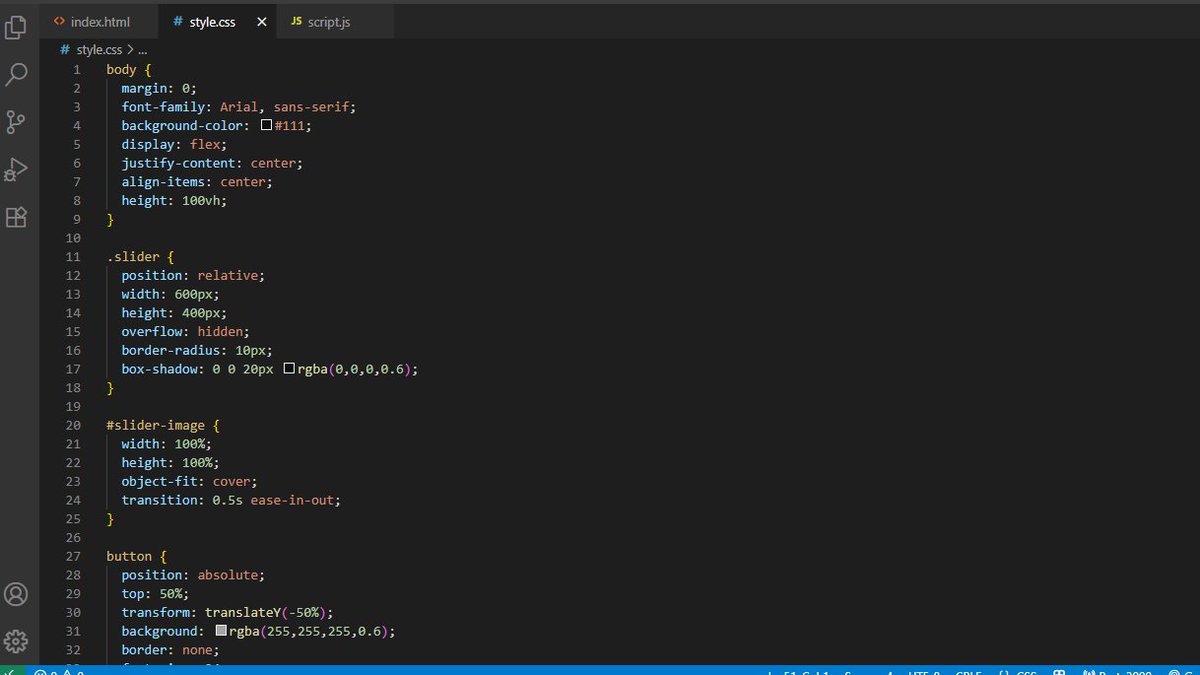Open the Extensions view
Screen dimensions: 1200x675
(x=16, y=217)
